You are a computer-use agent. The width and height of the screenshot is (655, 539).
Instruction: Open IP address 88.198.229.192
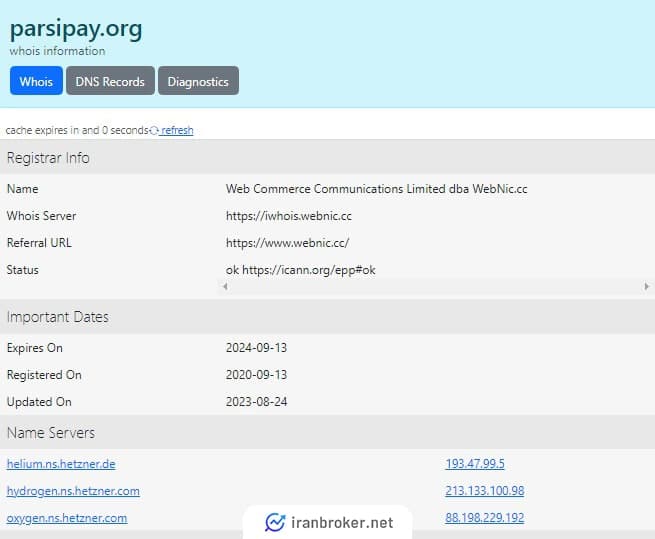(485, 518)
